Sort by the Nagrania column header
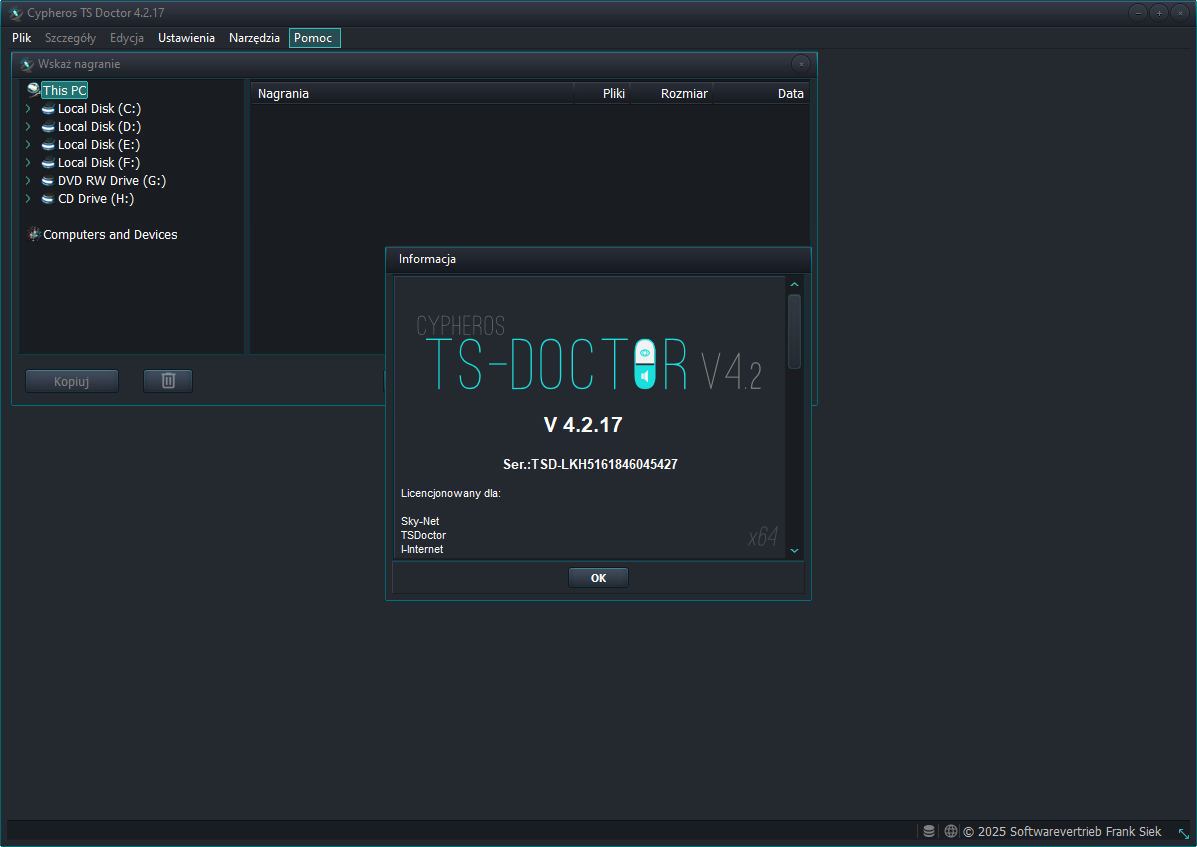Screen dimensions: 1197x847 (x=412, y=94)
